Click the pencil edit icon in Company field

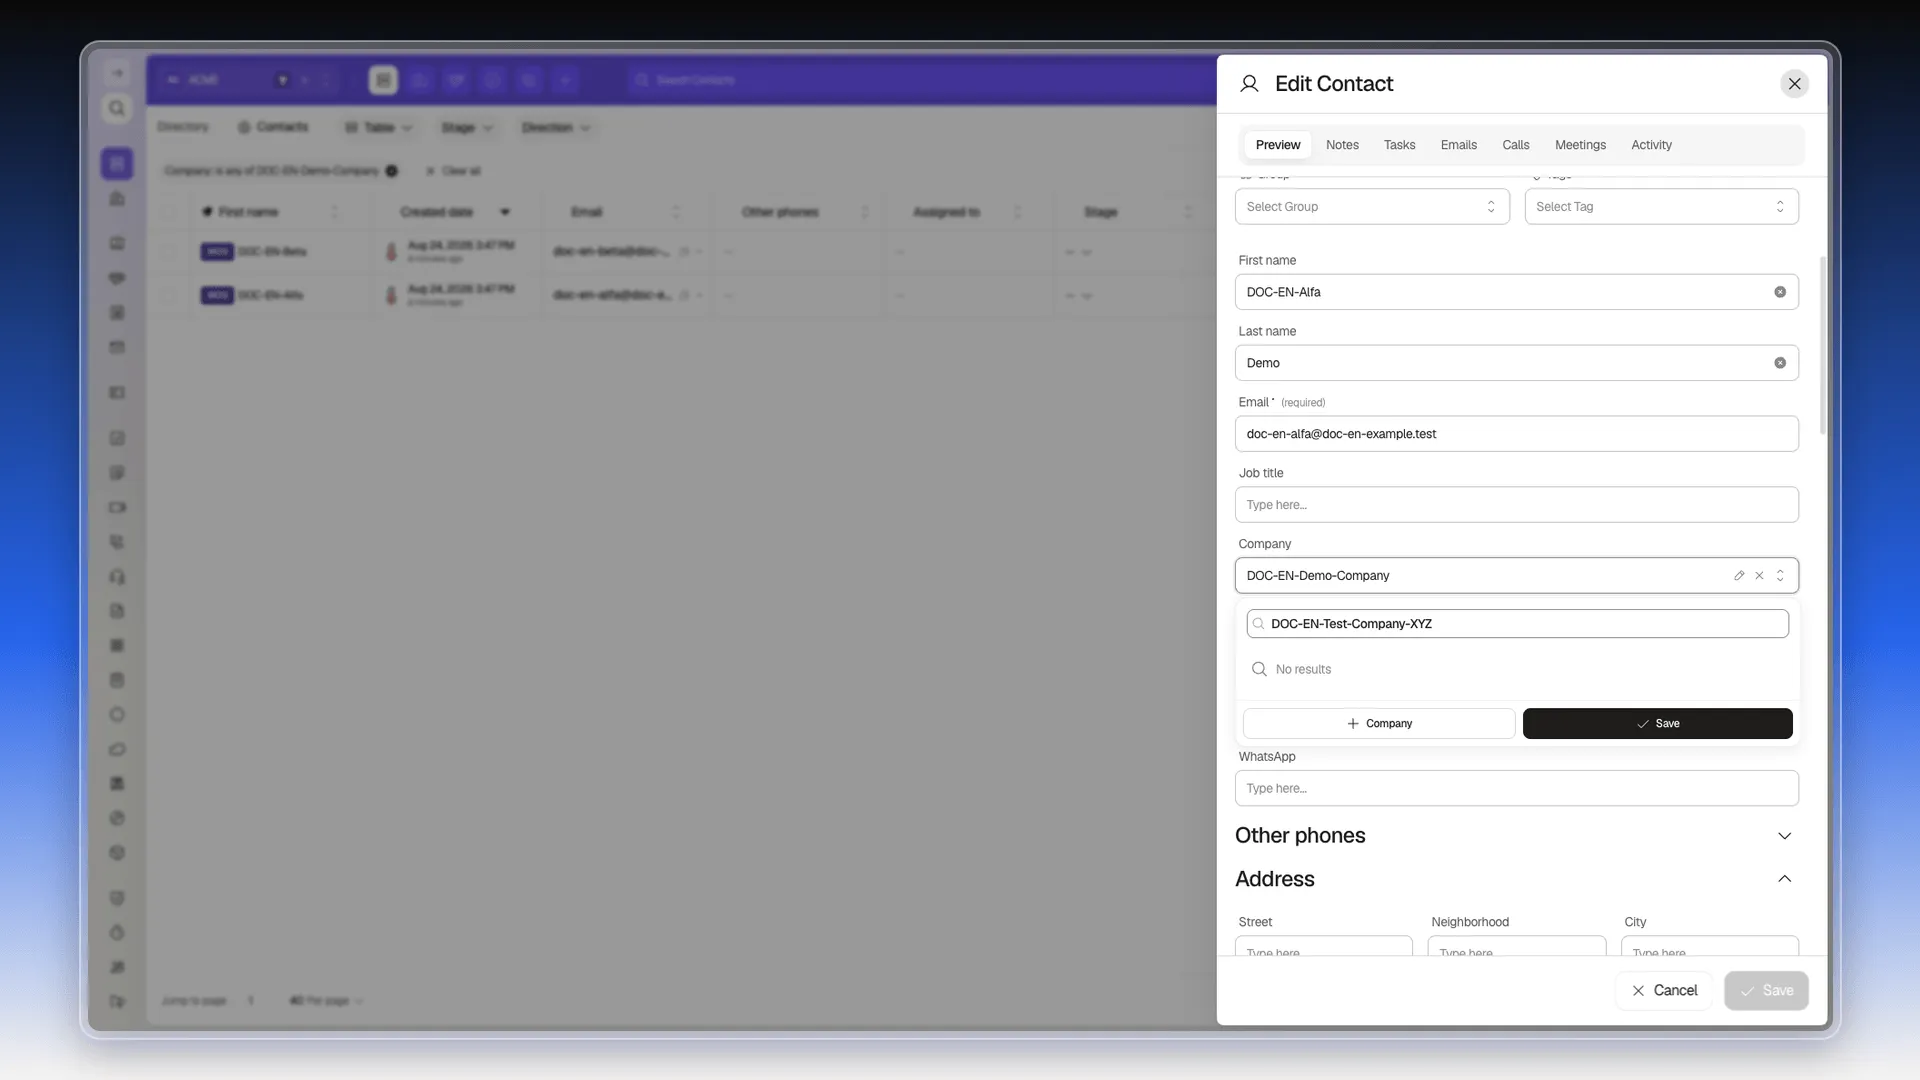point(1739,576)
